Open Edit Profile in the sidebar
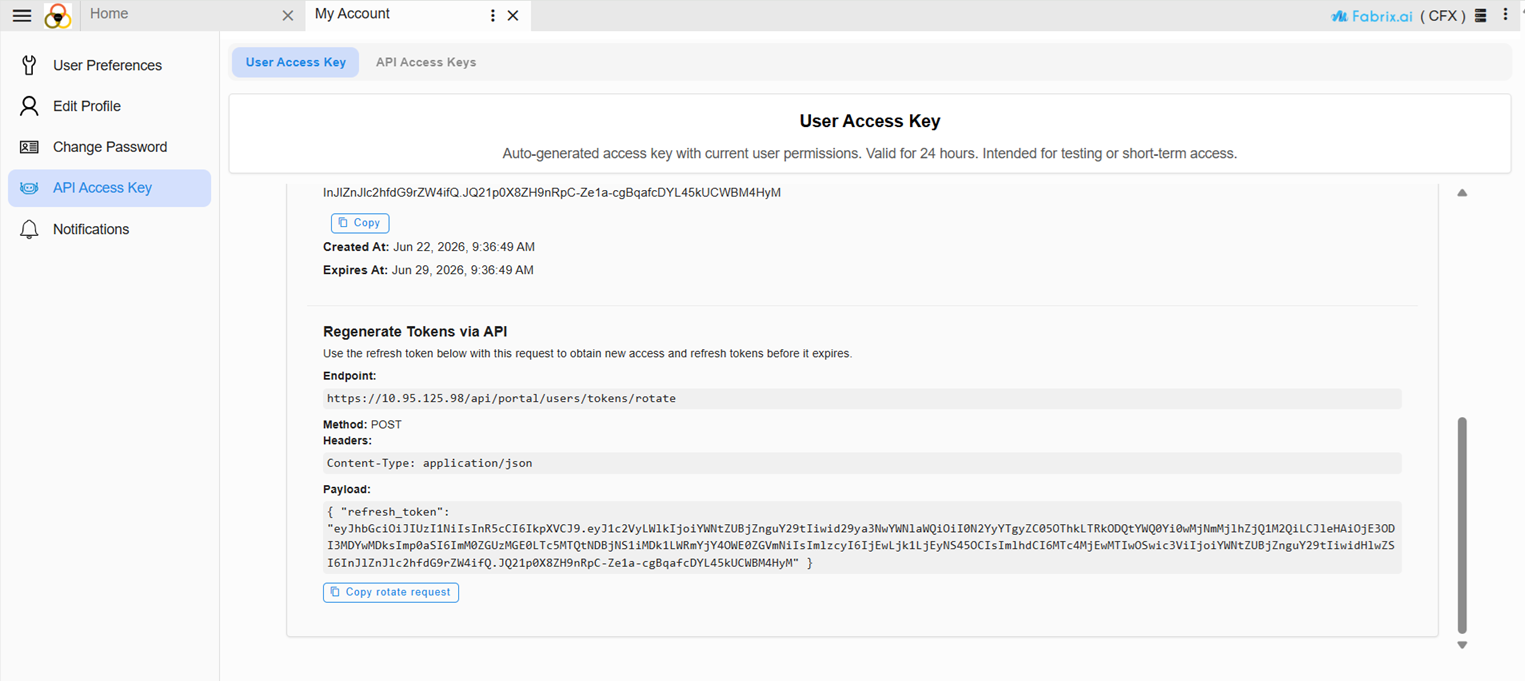Image resolution: width=1525 pixels, height=681 pixels. [109, 106]
